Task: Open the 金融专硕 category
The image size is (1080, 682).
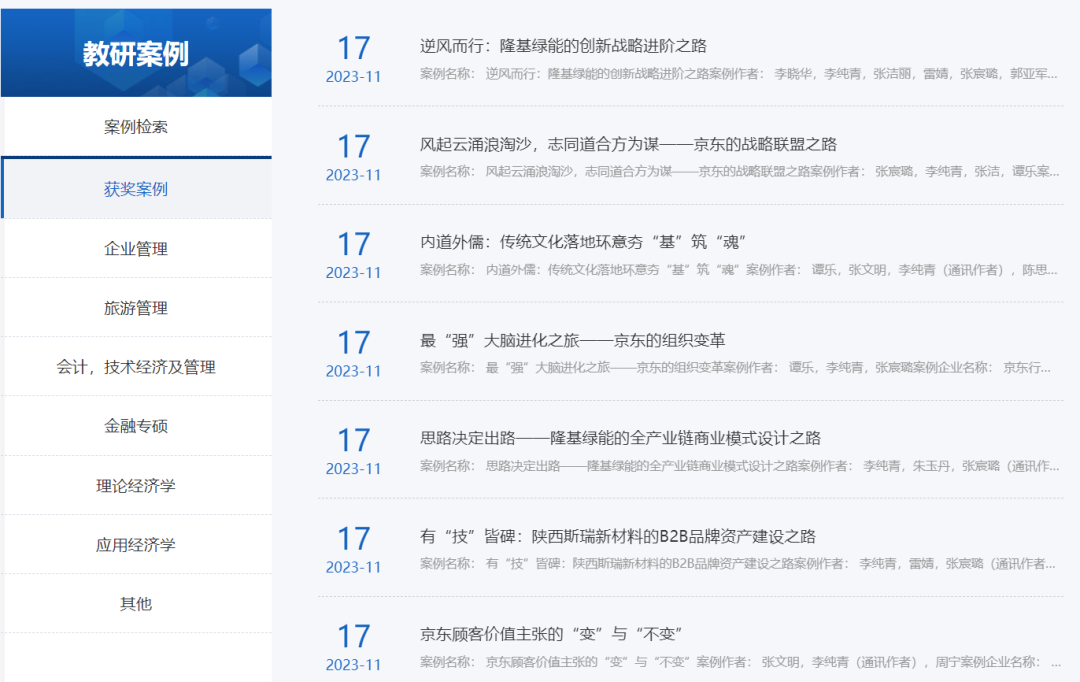Action: pos(136,426)
